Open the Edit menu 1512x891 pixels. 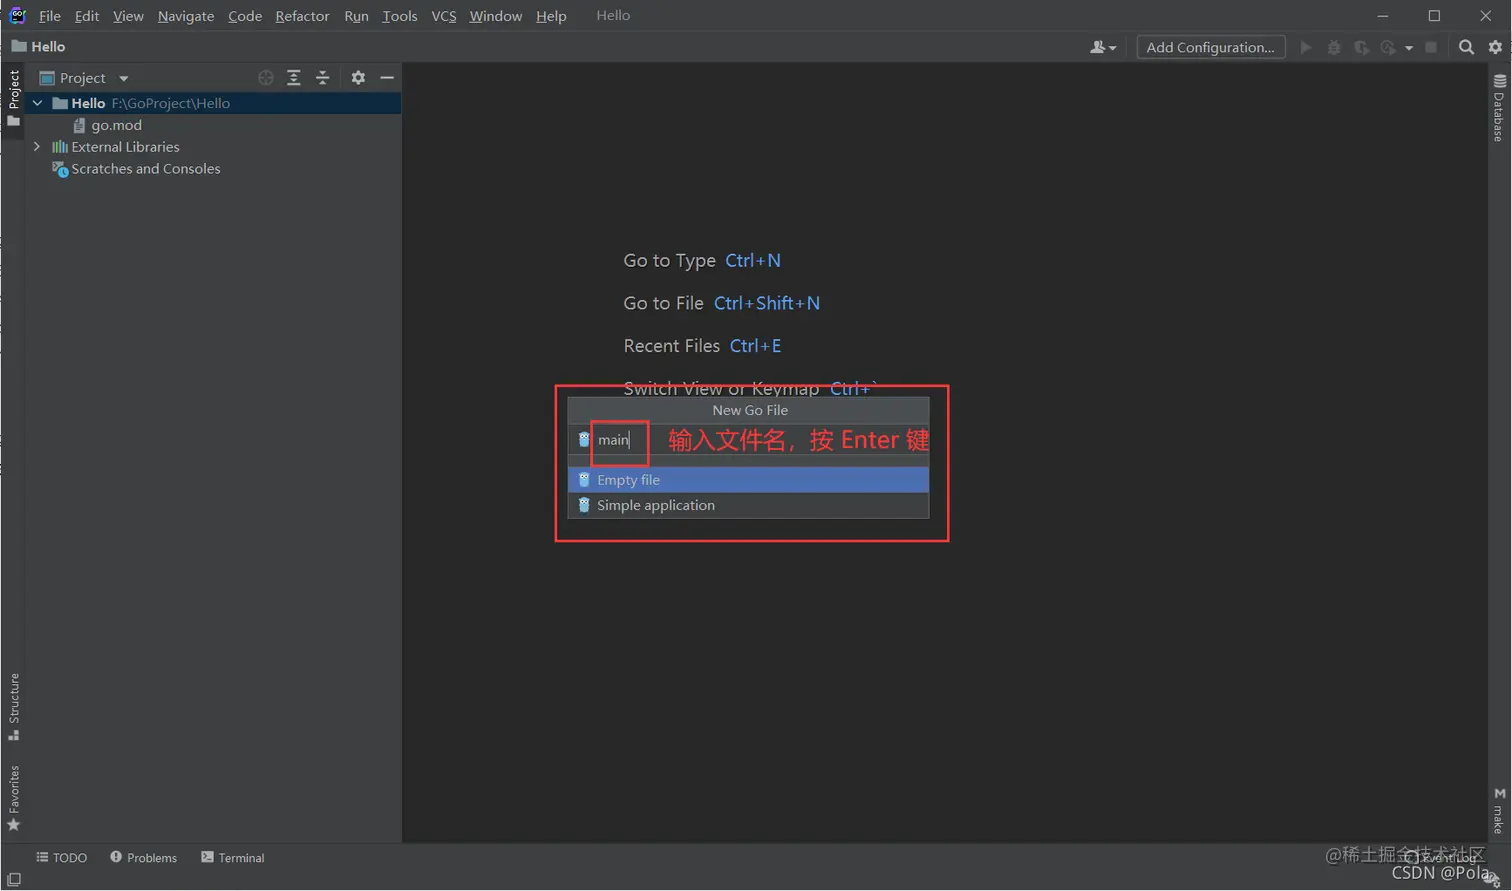click(87, 16)
